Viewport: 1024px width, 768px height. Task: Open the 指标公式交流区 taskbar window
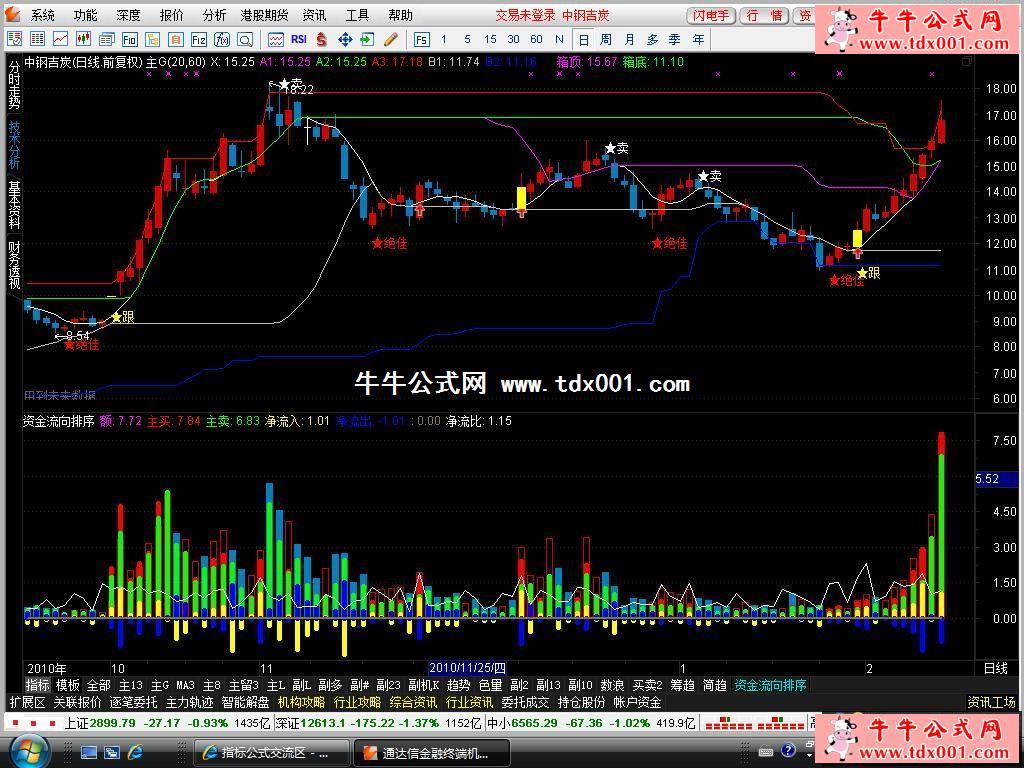click(272, 753)
